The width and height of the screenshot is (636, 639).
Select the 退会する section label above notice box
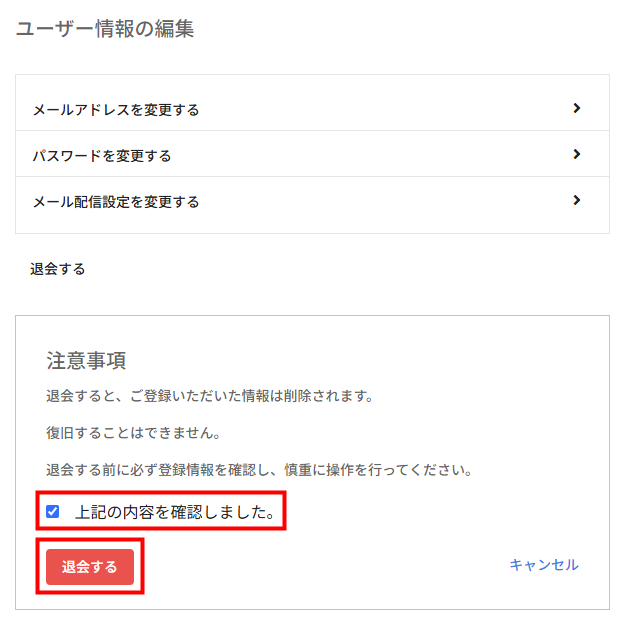(x=58, y=268)
